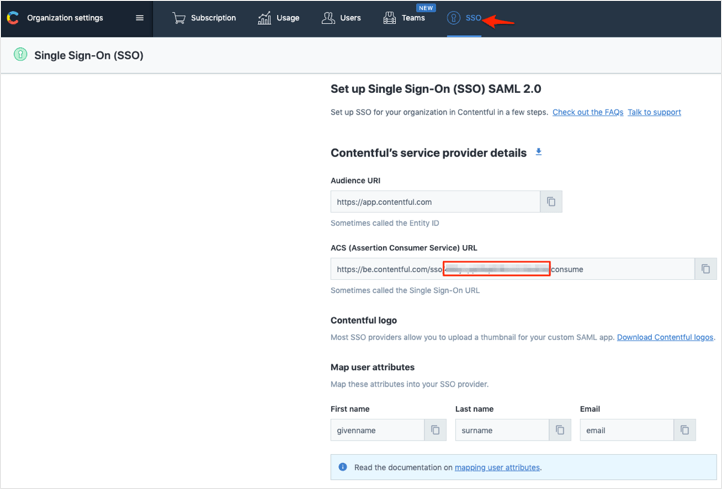Click the Contentful logo icon

pos(13,18)
